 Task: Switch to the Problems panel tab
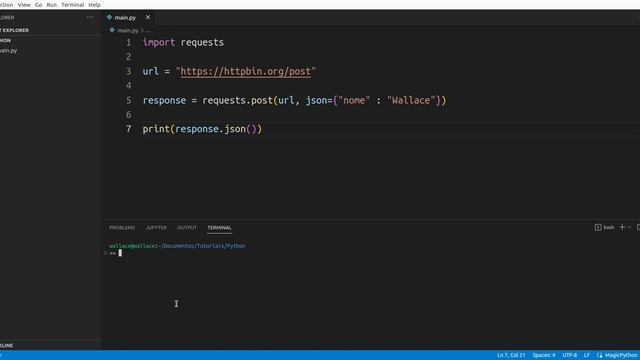click(122, 228)
